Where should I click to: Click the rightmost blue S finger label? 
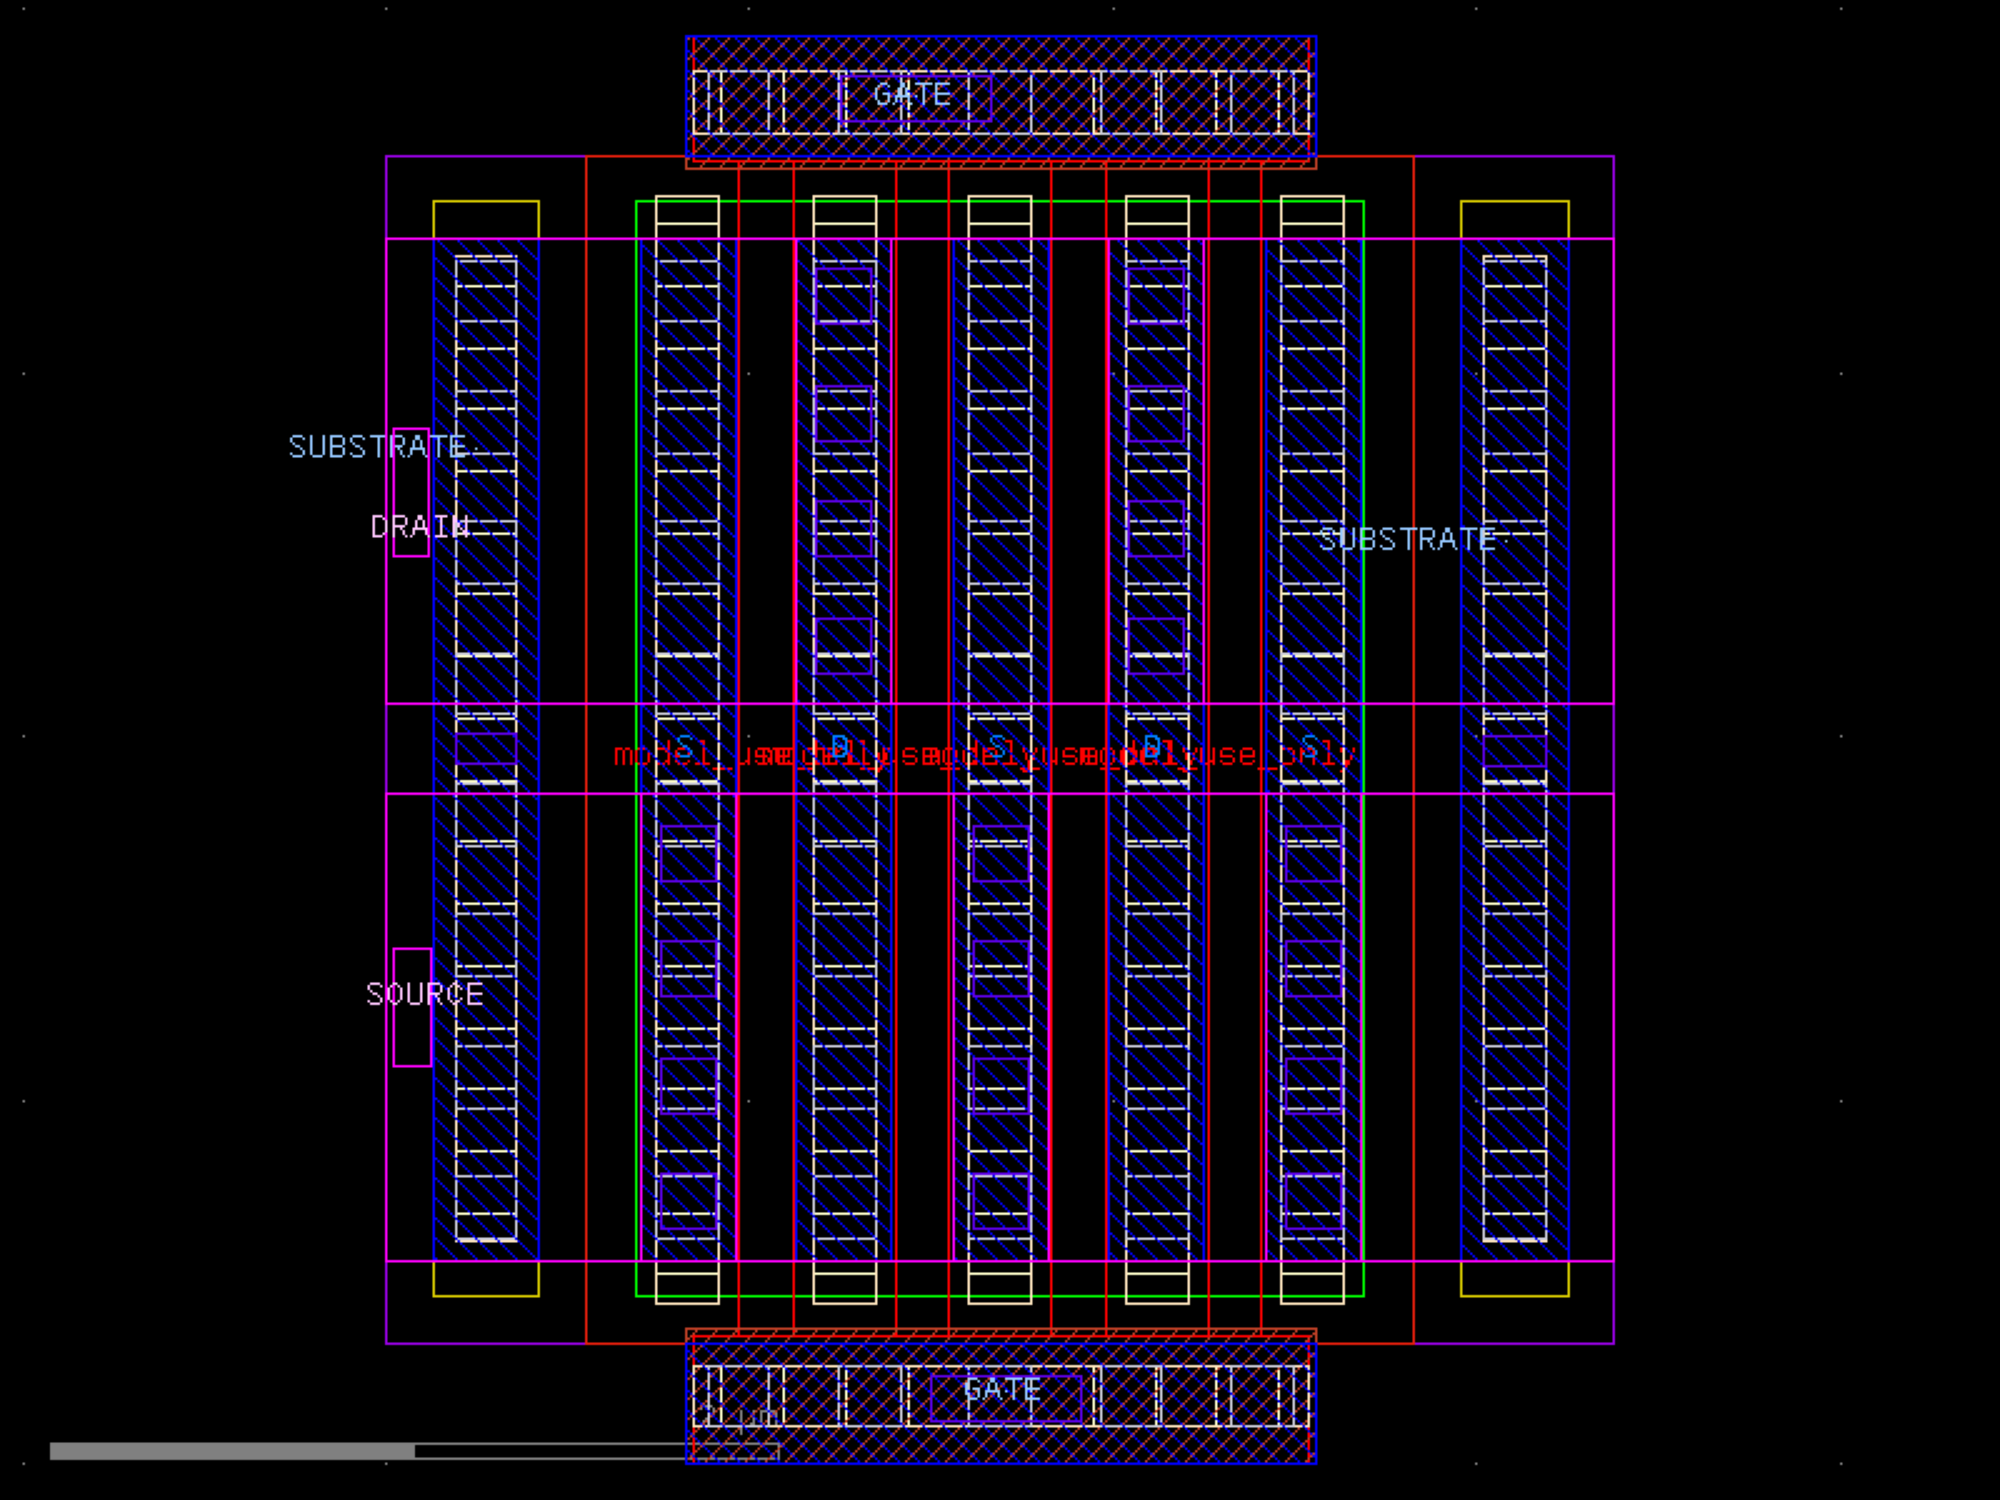tap(1309, 746)
